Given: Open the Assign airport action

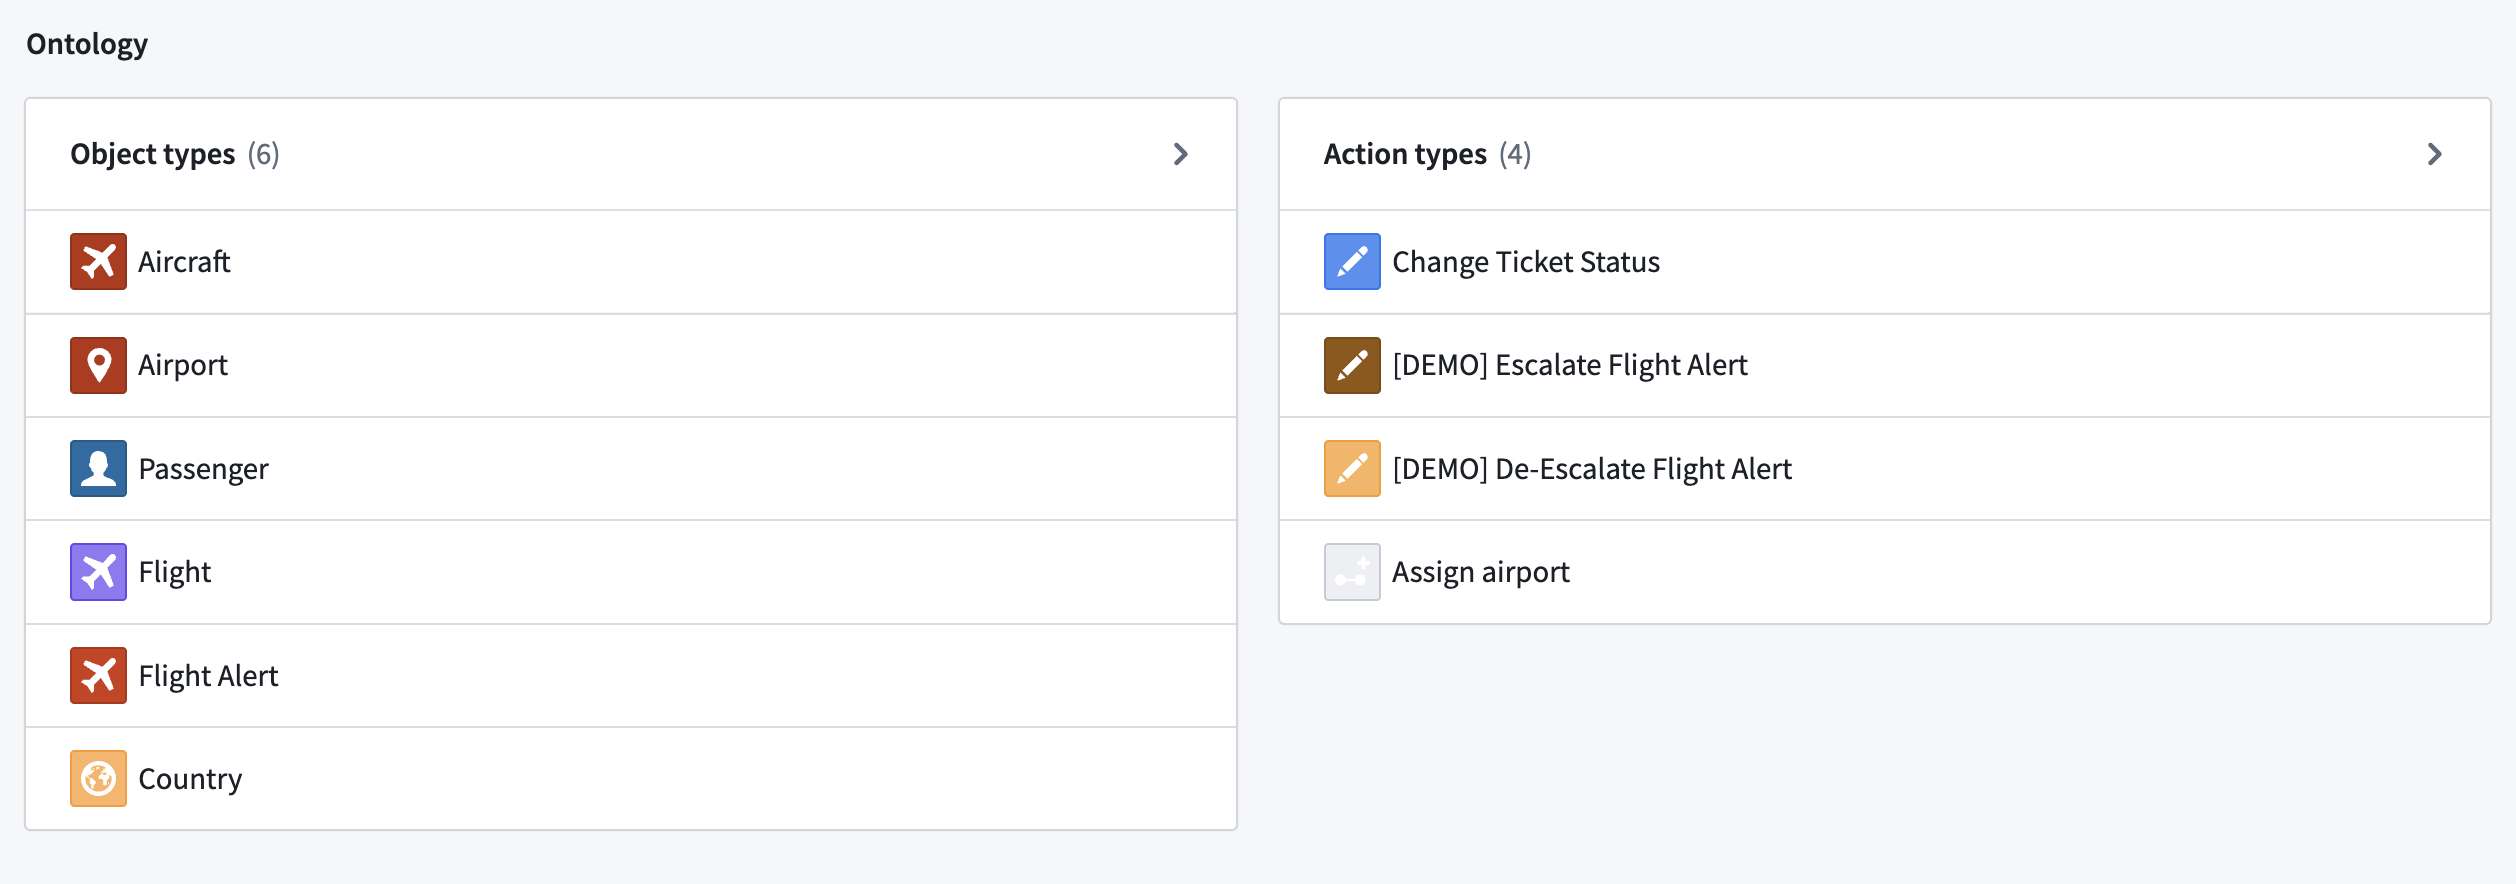Looking at the screenshot, I should (x=1885, y=572).
